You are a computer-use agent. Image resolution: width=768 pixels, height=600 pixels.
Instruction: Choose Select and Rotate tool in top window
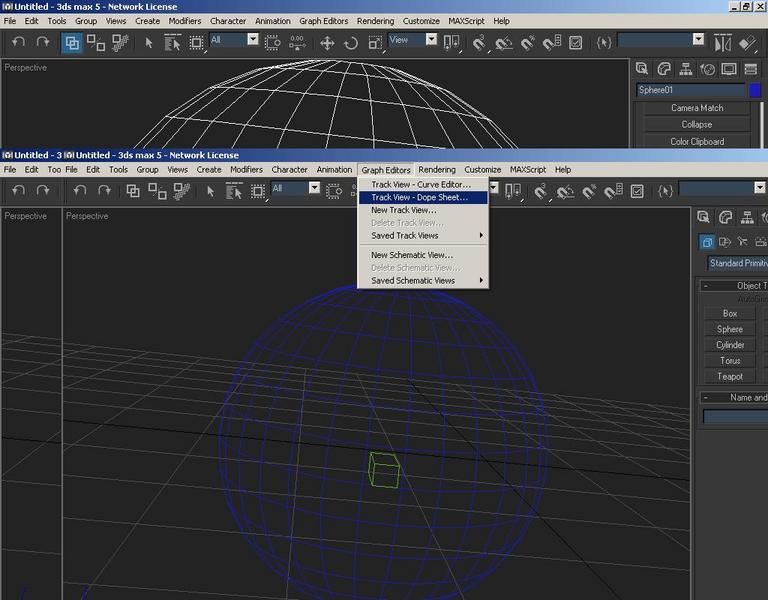[351, 43]
